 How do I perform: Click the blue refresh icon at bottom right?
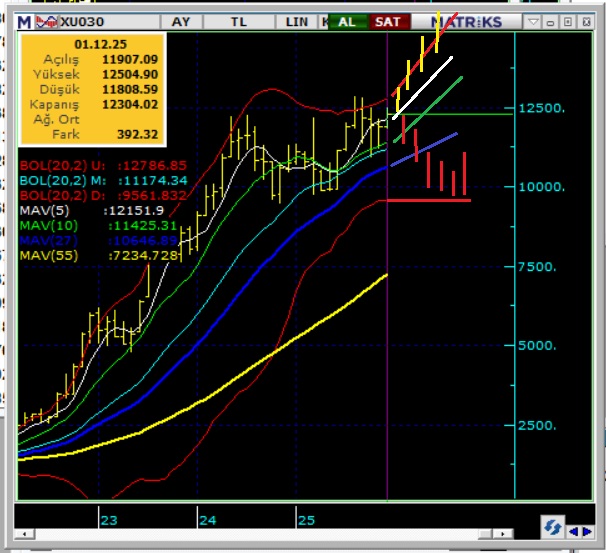(551, 526)
